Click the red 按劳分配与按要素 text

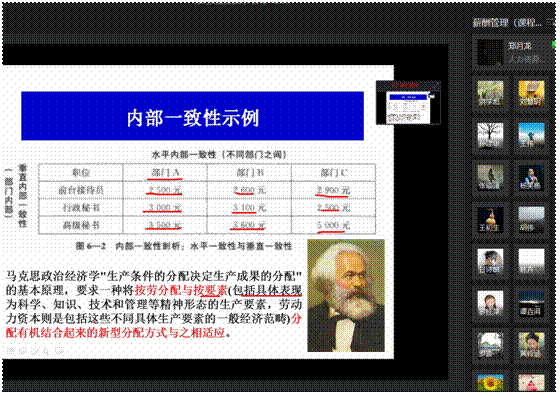pos(181,290)
